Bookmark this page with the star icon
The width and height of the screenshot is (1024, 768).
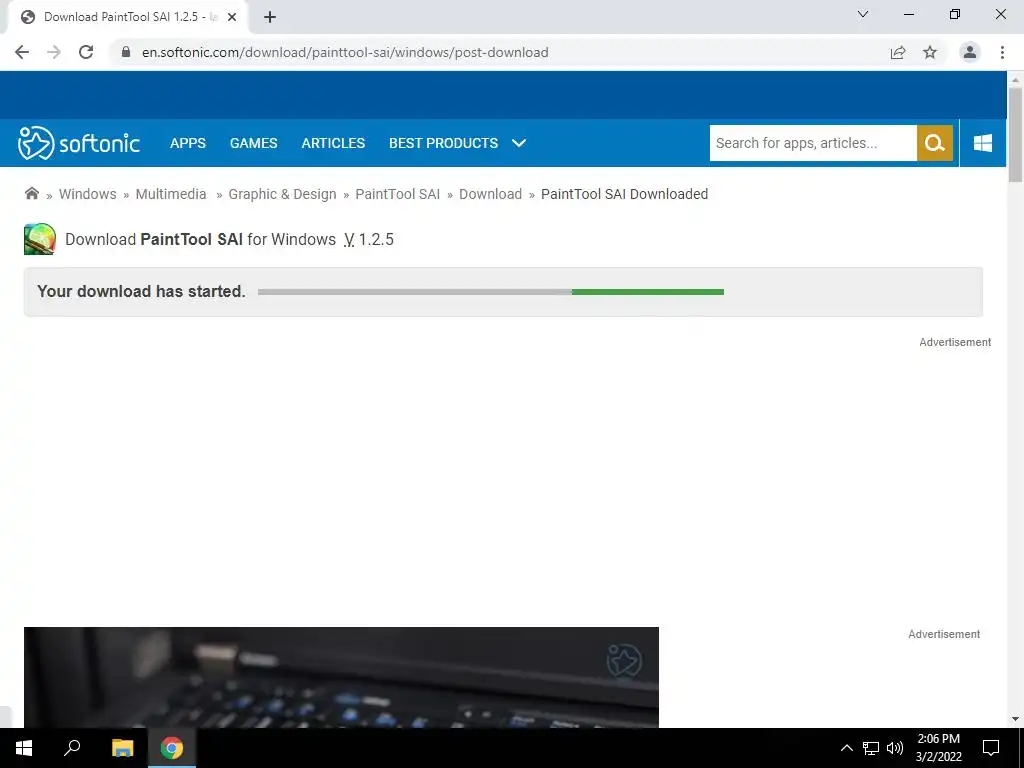930,52
